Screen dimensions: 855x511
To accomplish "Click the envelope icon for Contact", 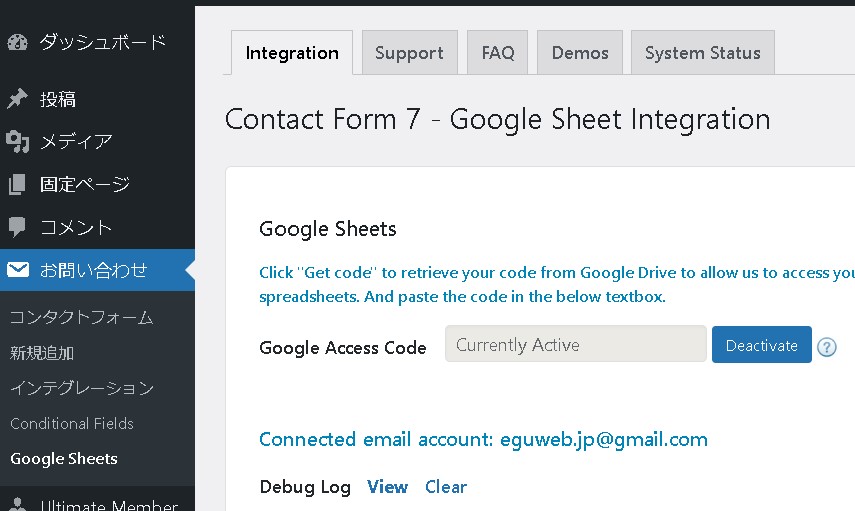I will (17, 270).
